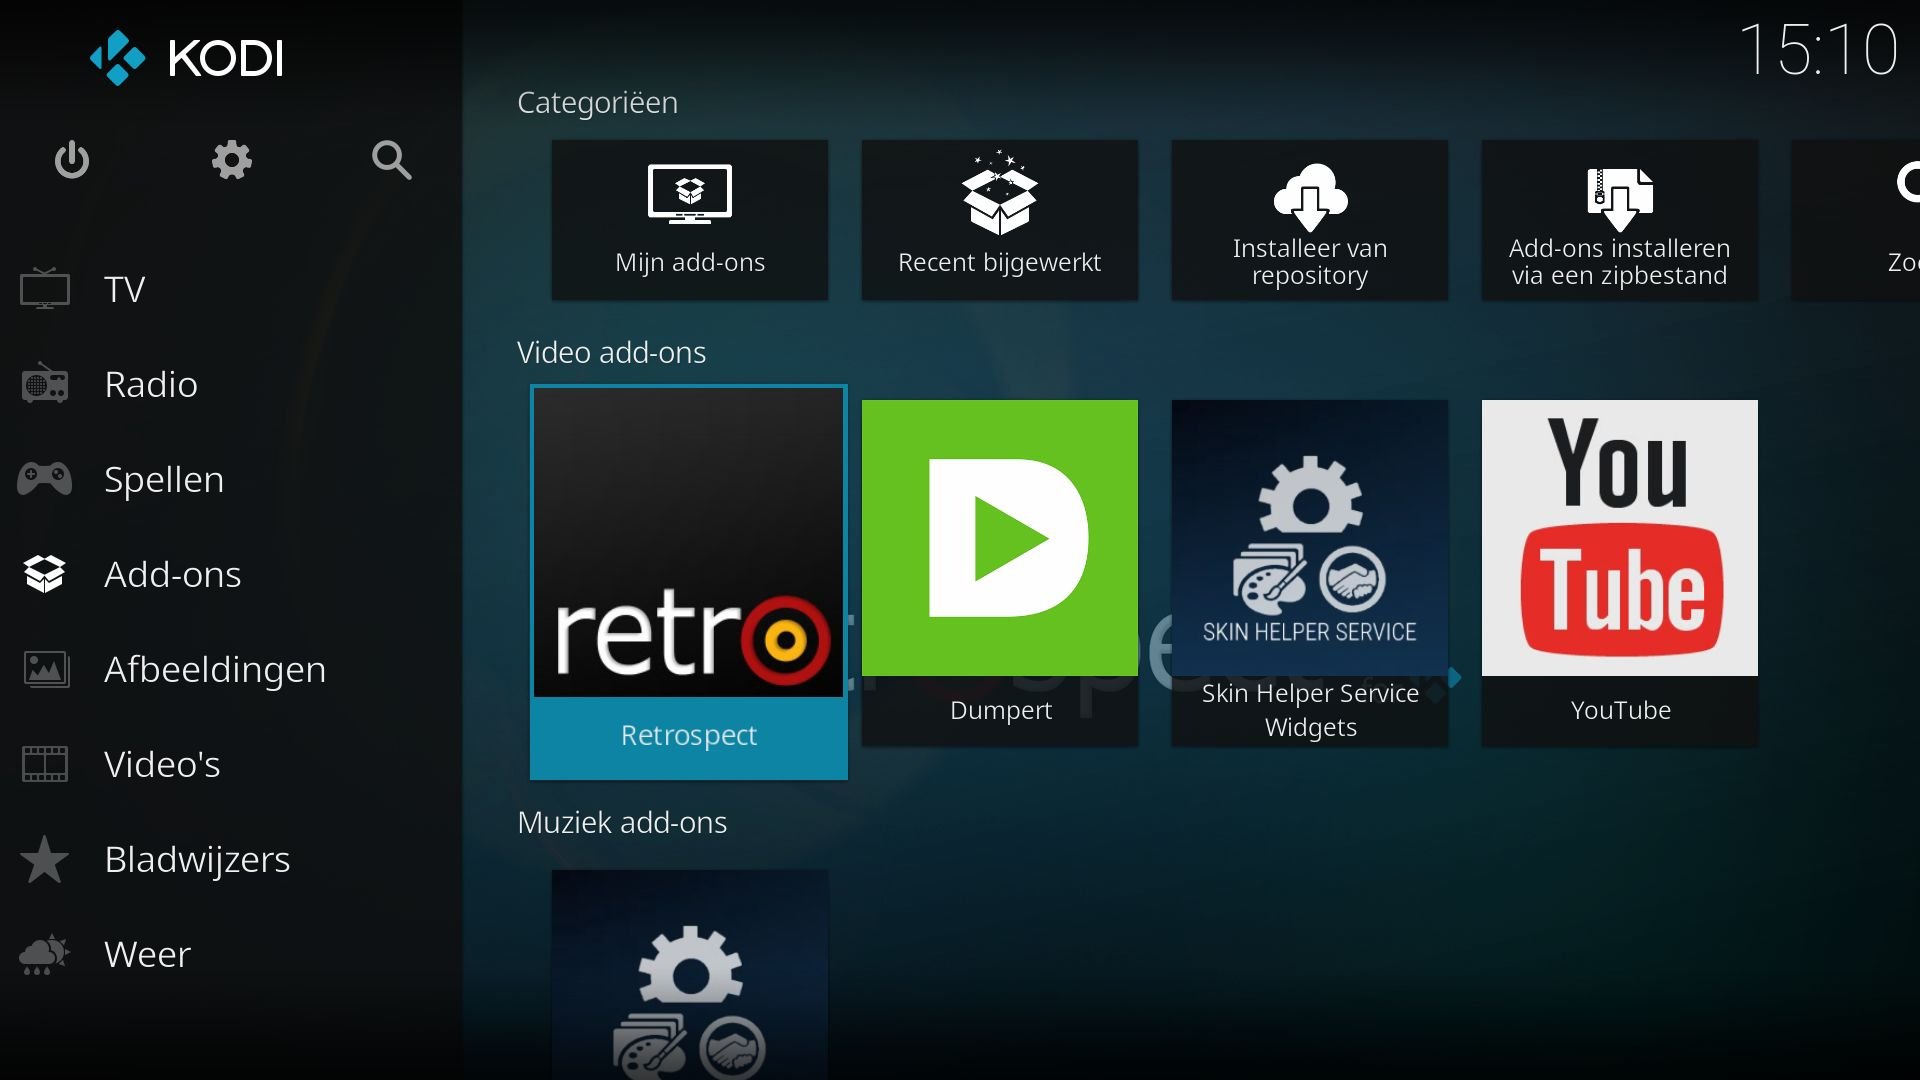
Task: Launch the YouTube add-on
Action: [1619, 540]
